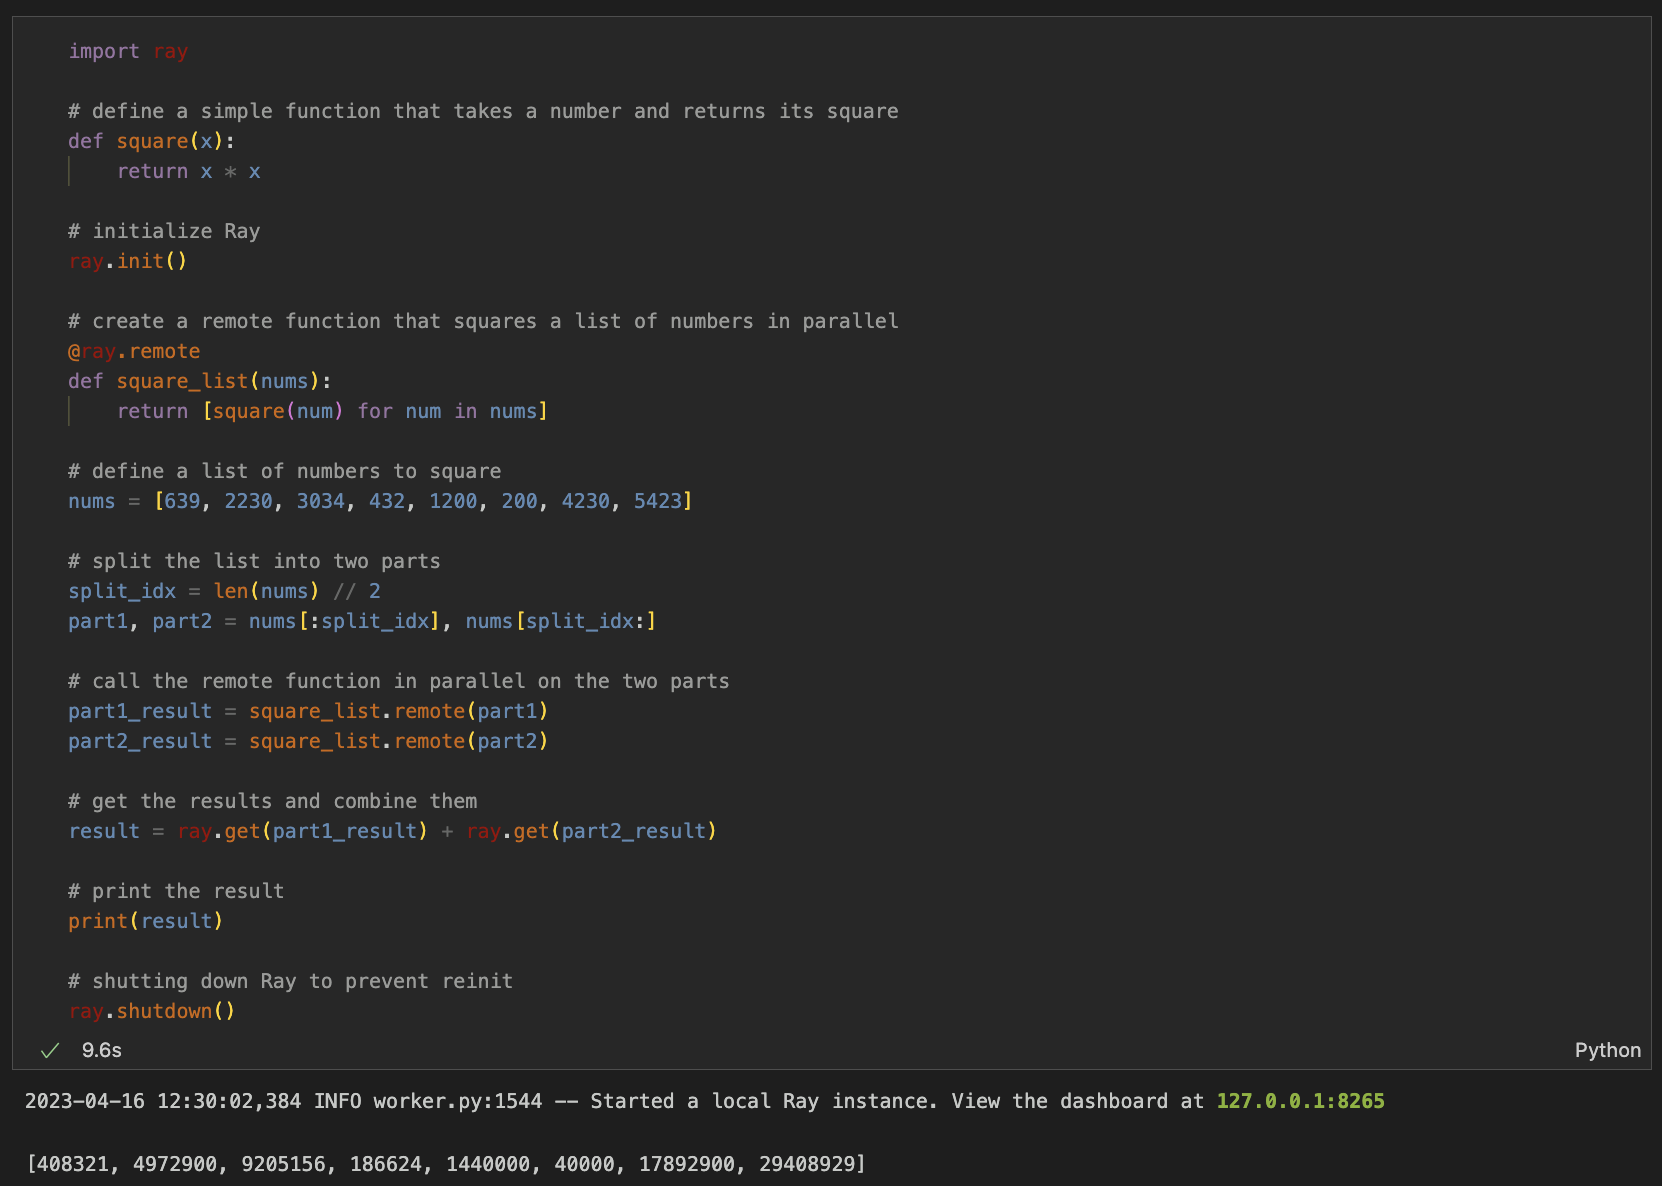The width and height of the screenshot is (1662, 1186).
Task: Click the squared results output list
Action: [x=446, y=1164]
